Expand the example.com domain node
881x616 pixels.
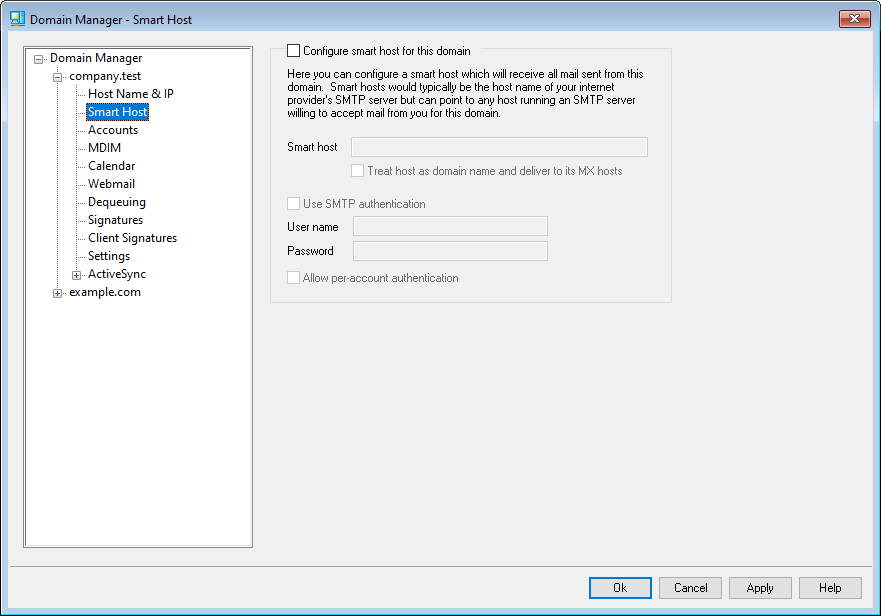(x=58, y=293)
